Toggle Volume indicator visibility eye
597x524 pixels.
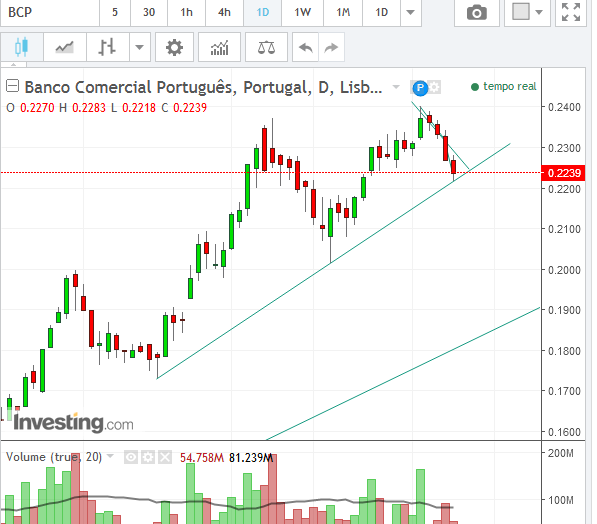[131, 457]
